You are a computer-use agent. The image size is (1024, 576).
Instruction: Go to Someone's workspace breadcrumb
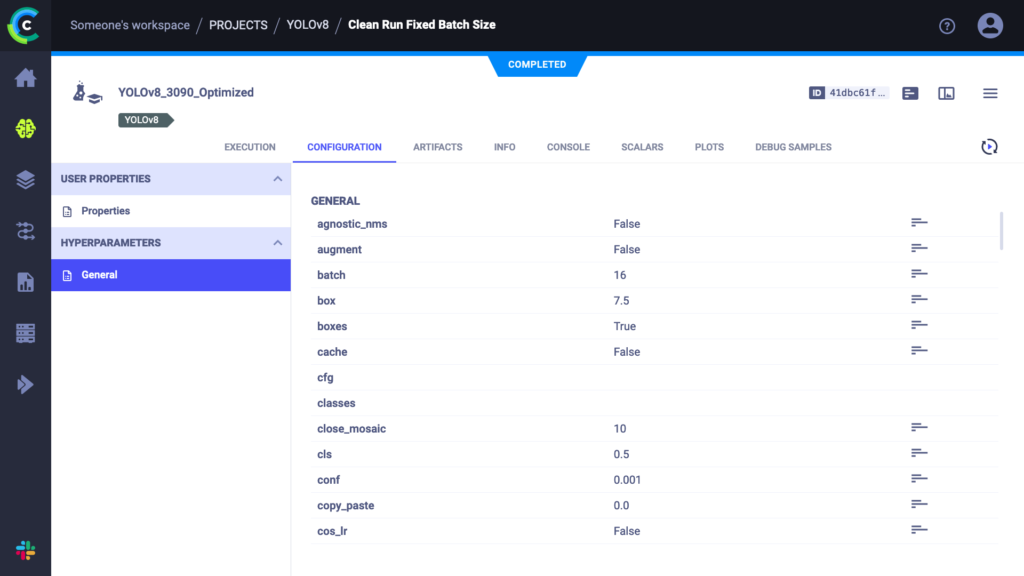click(130, 25)
